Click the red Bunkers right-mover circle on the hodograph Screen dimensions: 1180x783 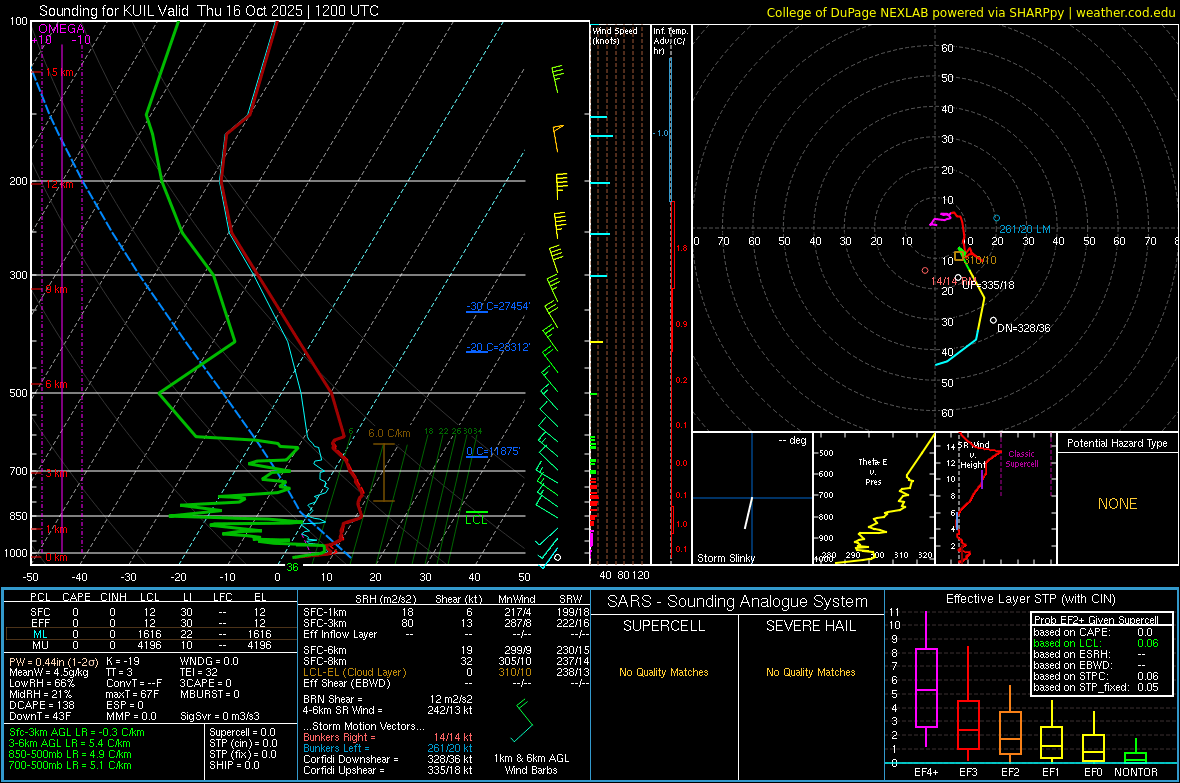[925, 270]
